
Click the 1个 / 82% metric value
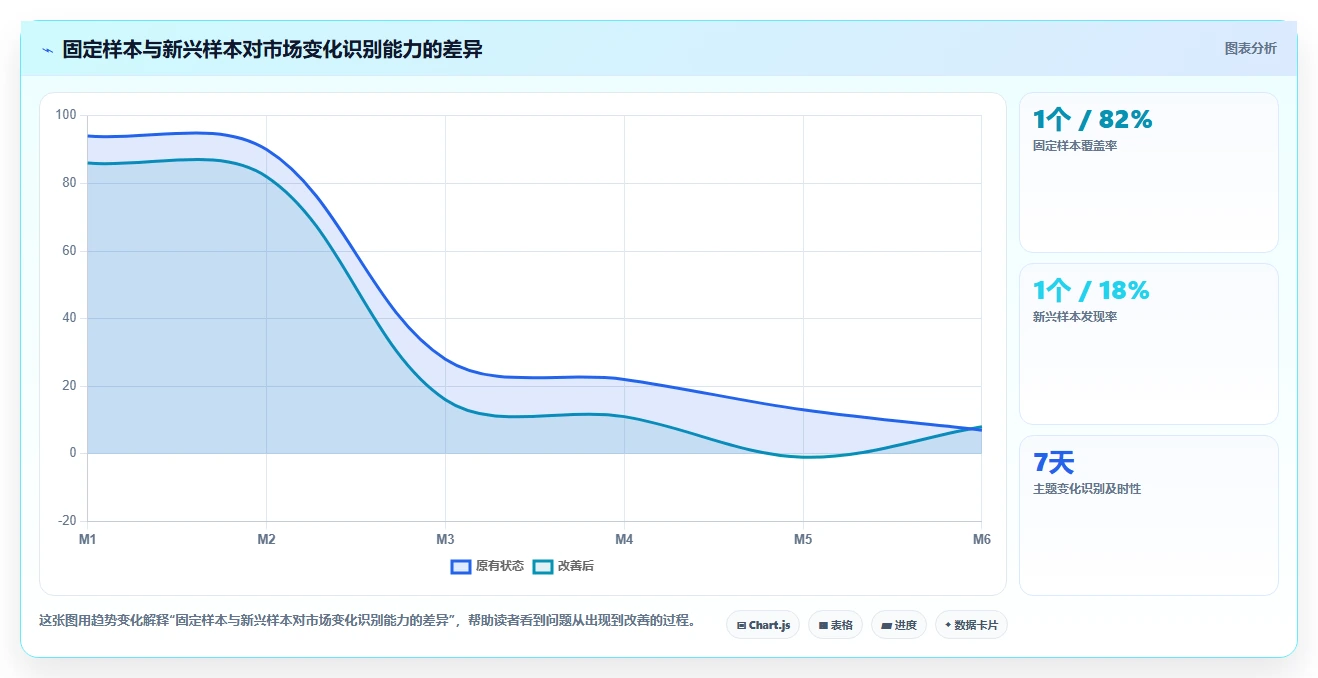click(1092, 120)
